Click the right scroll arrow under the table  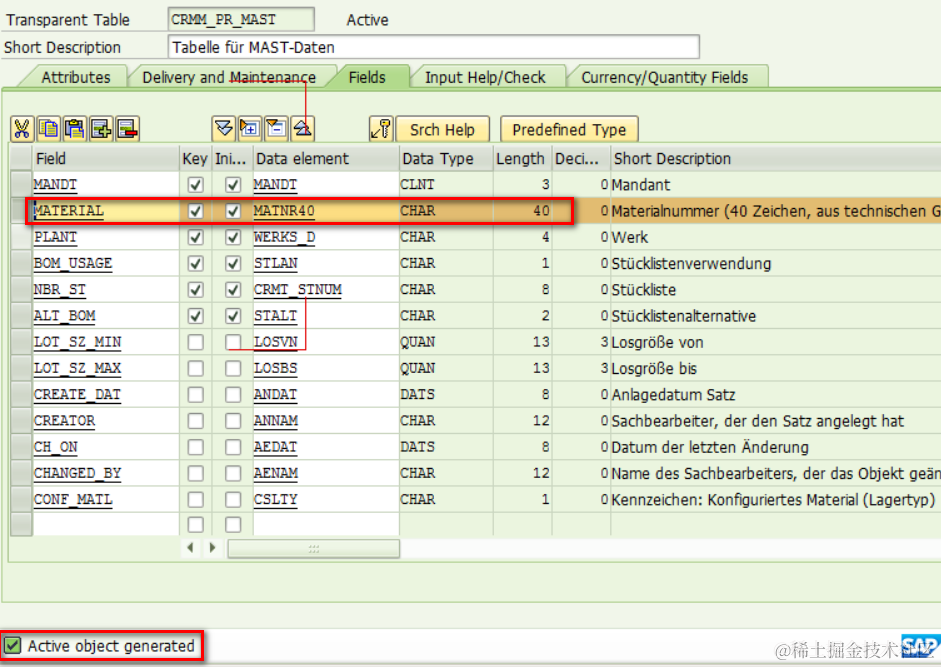pos(212,548)
